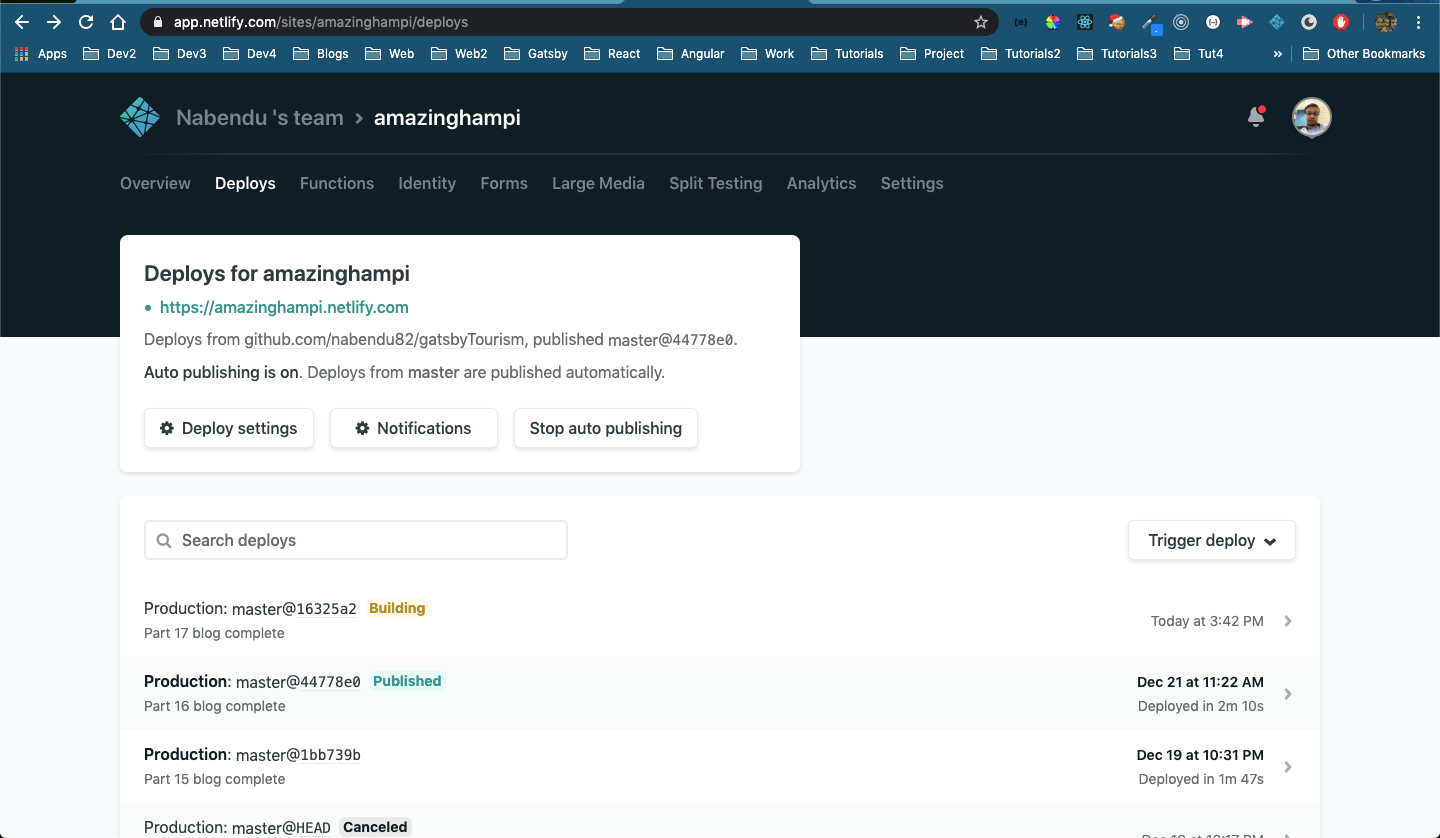
Task: Click the "Dec 21 at 11:22 AM" timestamp
Action: [1200, 682]
